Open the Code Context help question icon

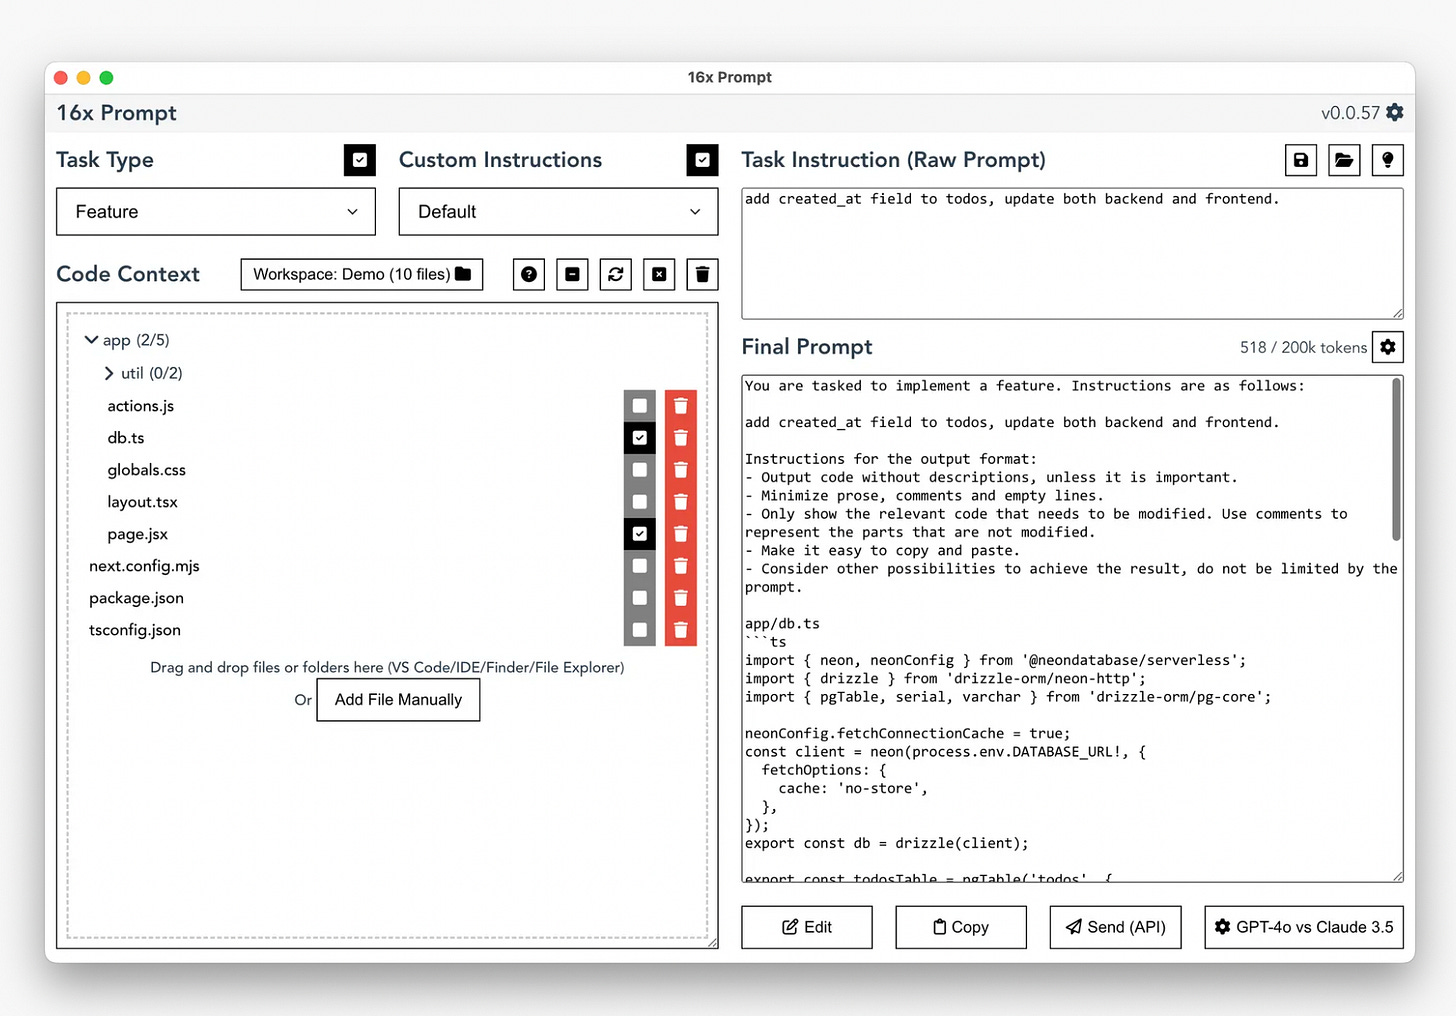click(529, 274)
